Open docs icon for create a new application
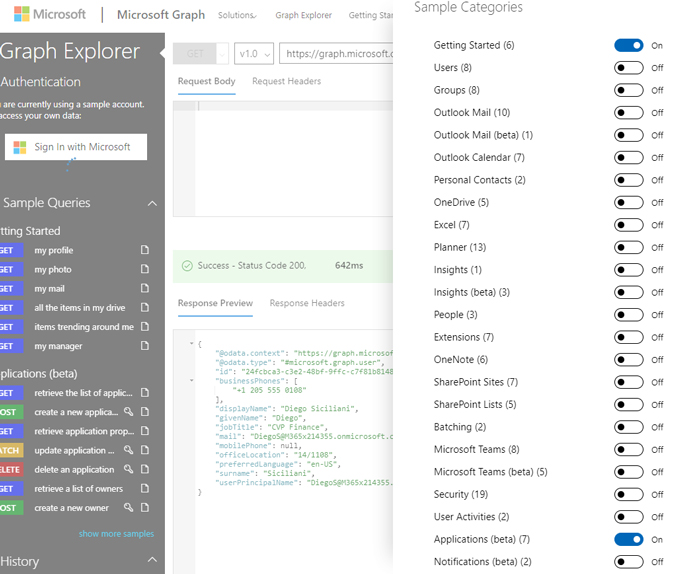 click(145, 412)
